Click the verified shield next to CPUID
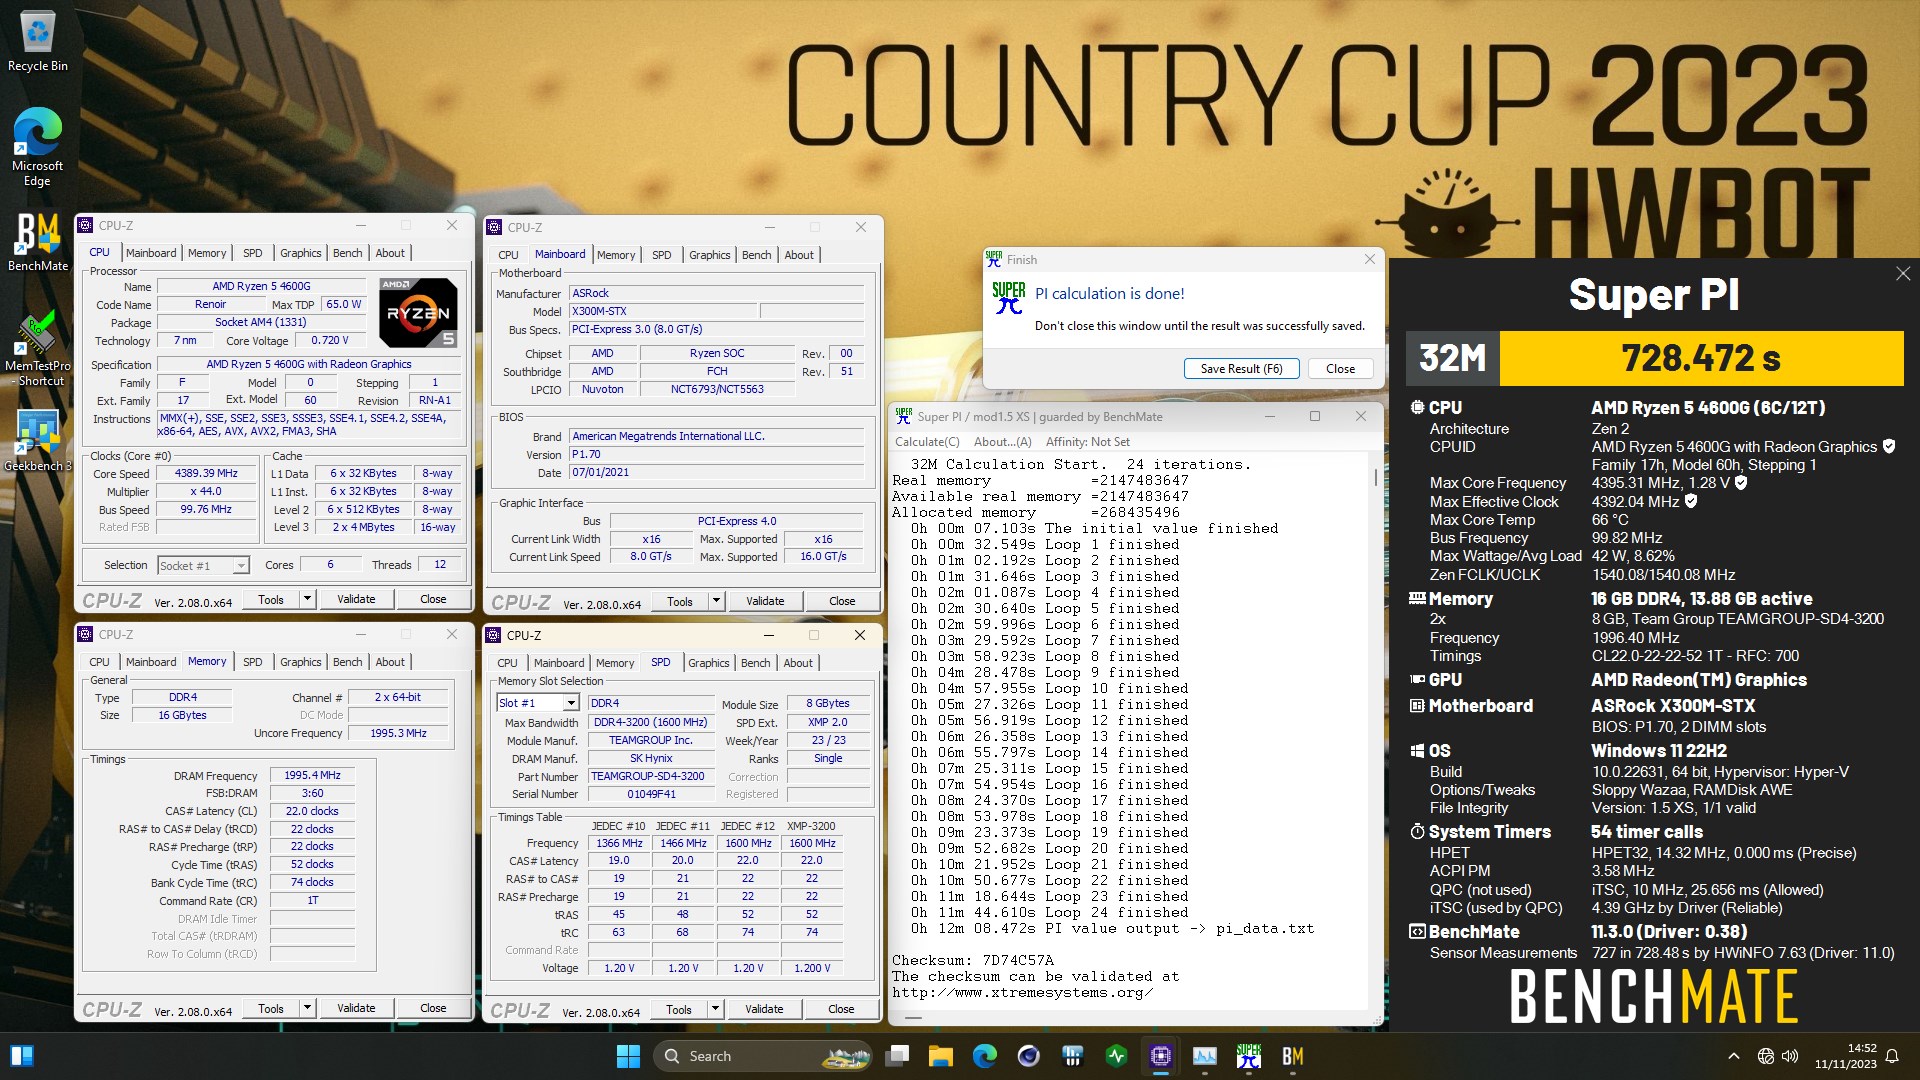Viewport: 1920px width, 1080px height. click(x=1889, y=447)
